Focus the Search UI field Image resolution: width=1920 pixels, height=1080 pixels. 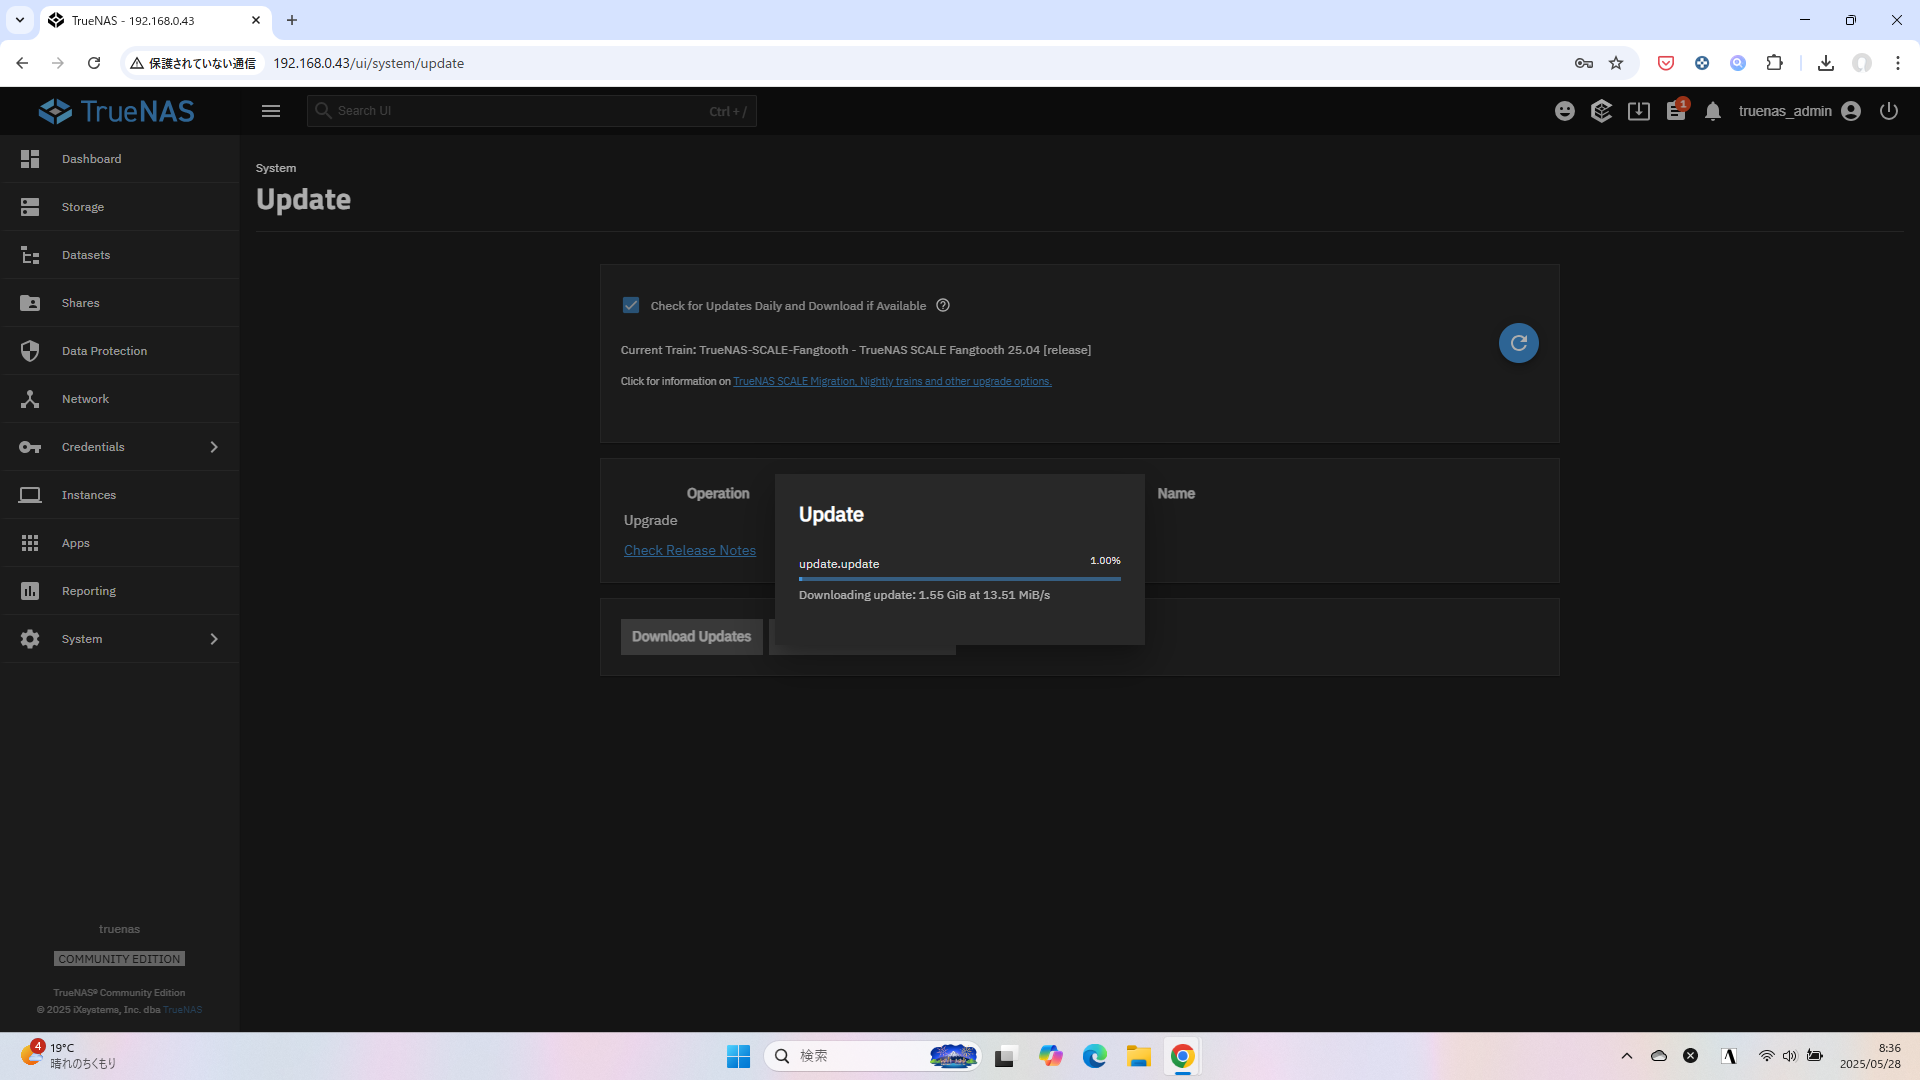coord(532,111)
